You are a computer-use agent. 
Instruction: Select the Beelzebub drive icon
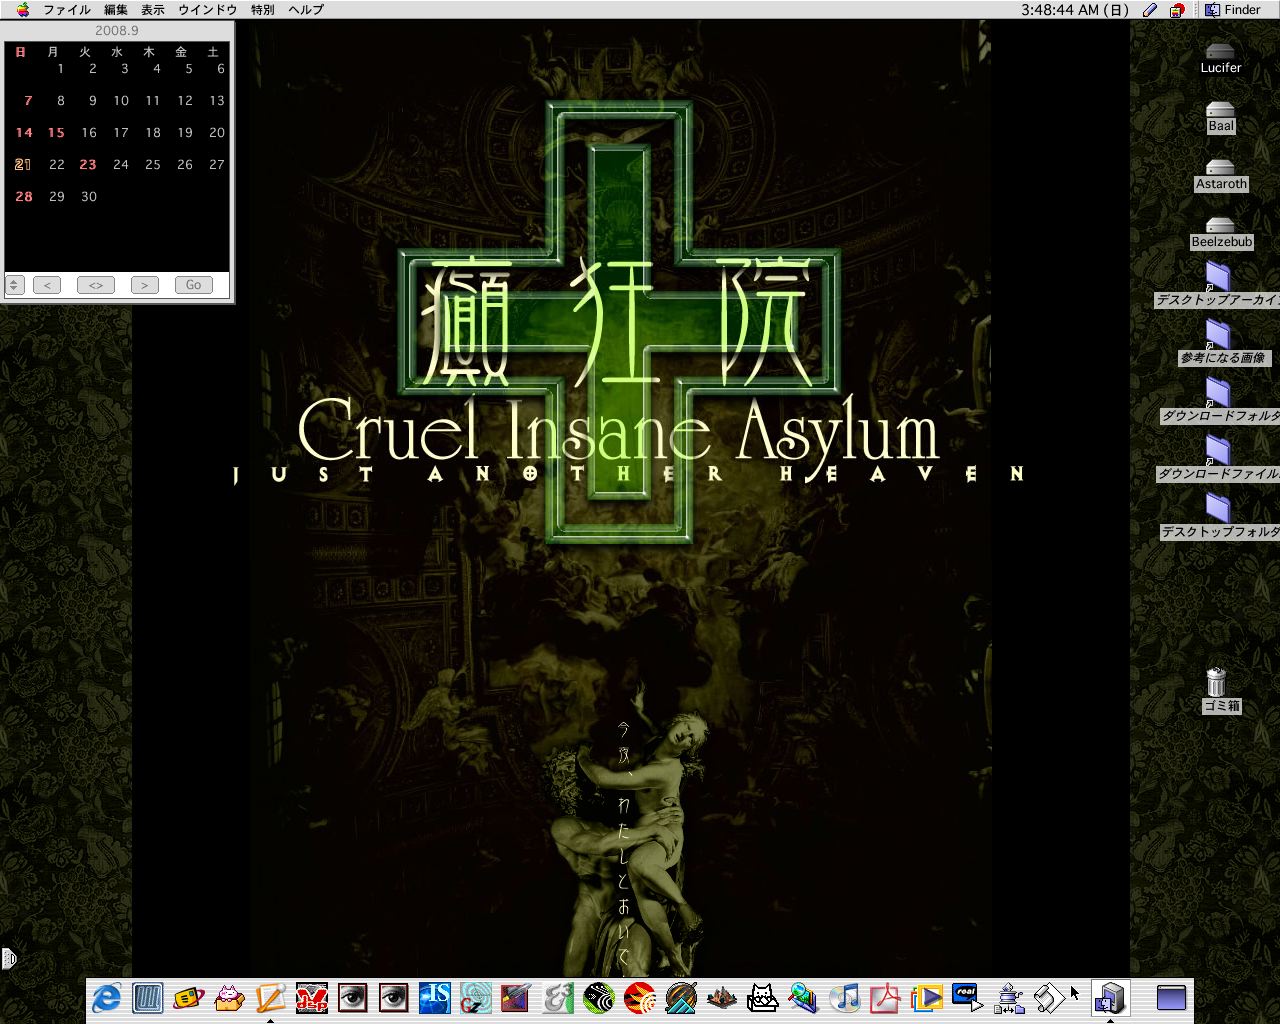click(1220, 225)
